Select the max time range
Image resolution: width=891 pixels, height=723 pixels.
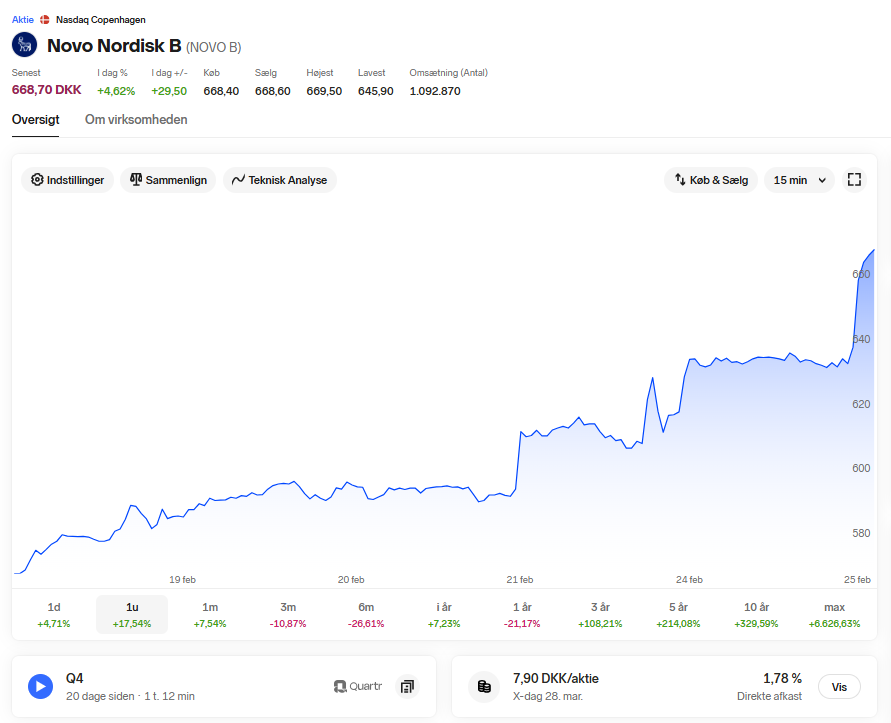(x=834, y=614)
